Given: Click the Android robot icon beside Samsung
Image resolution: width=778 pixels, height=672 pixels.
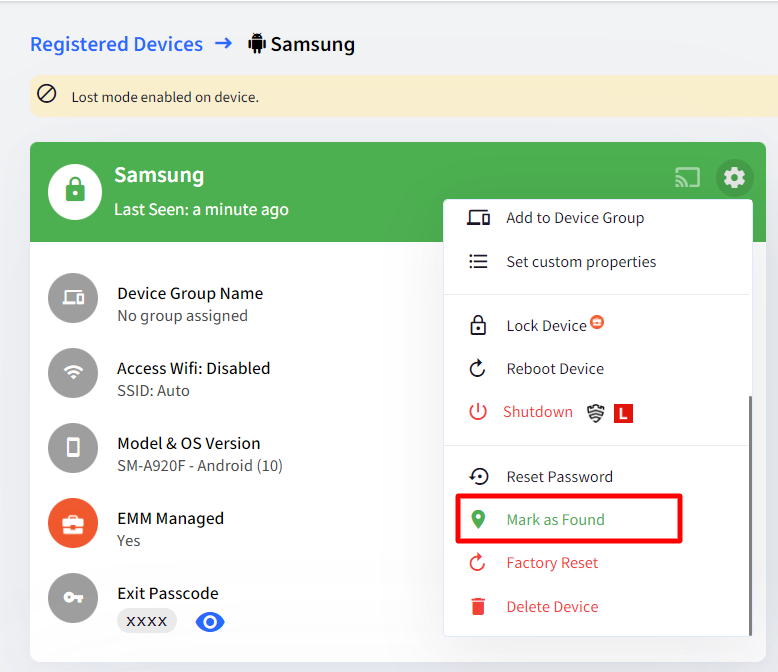Looking at the screenshot, I should (x=257, y=44).
